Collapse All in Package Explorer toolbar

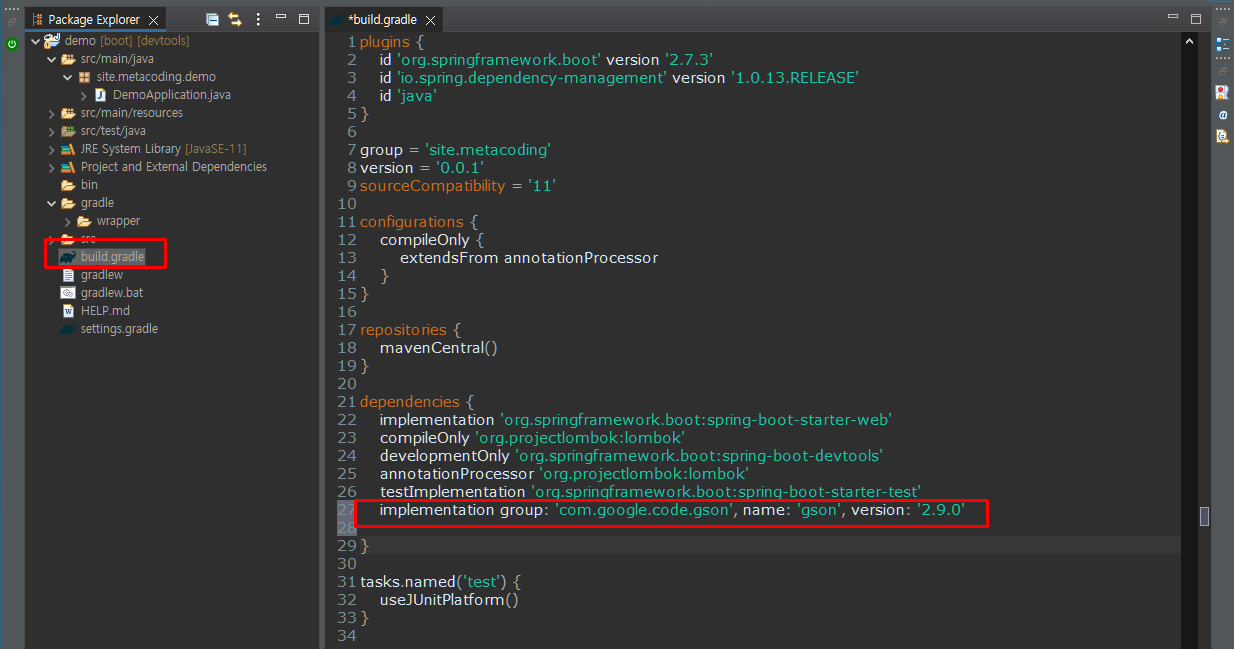212,19
